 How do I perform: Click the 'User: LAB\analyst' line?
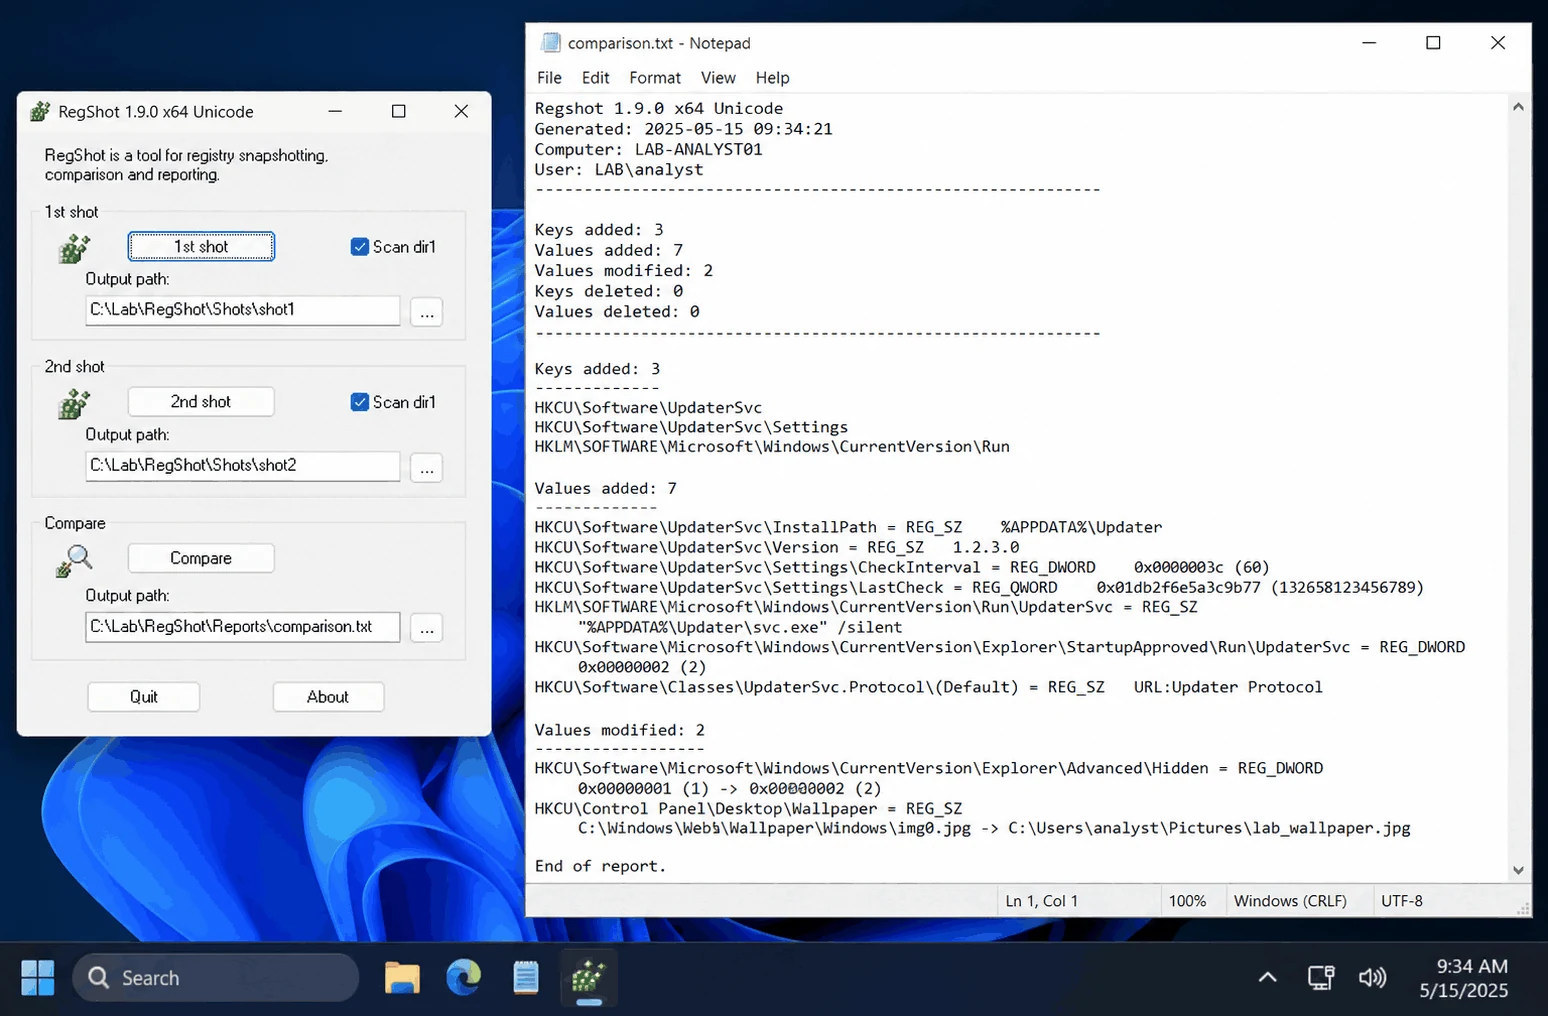[619, 169]
